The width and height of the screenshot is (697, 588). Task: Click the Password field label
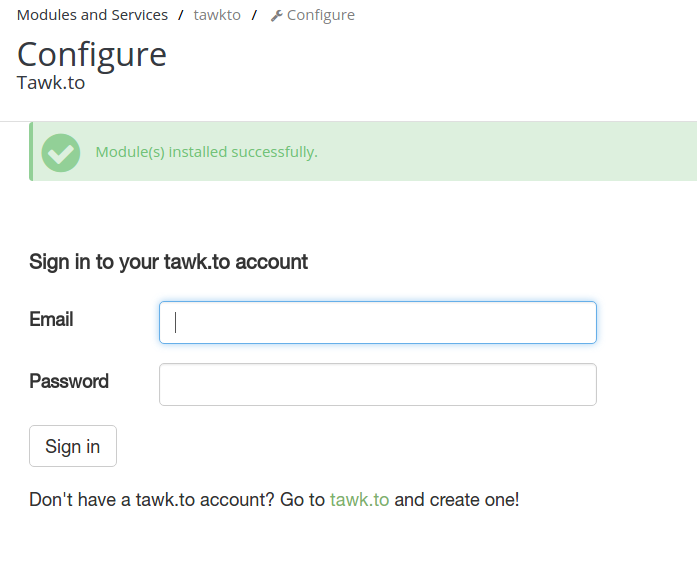[69, 381]
